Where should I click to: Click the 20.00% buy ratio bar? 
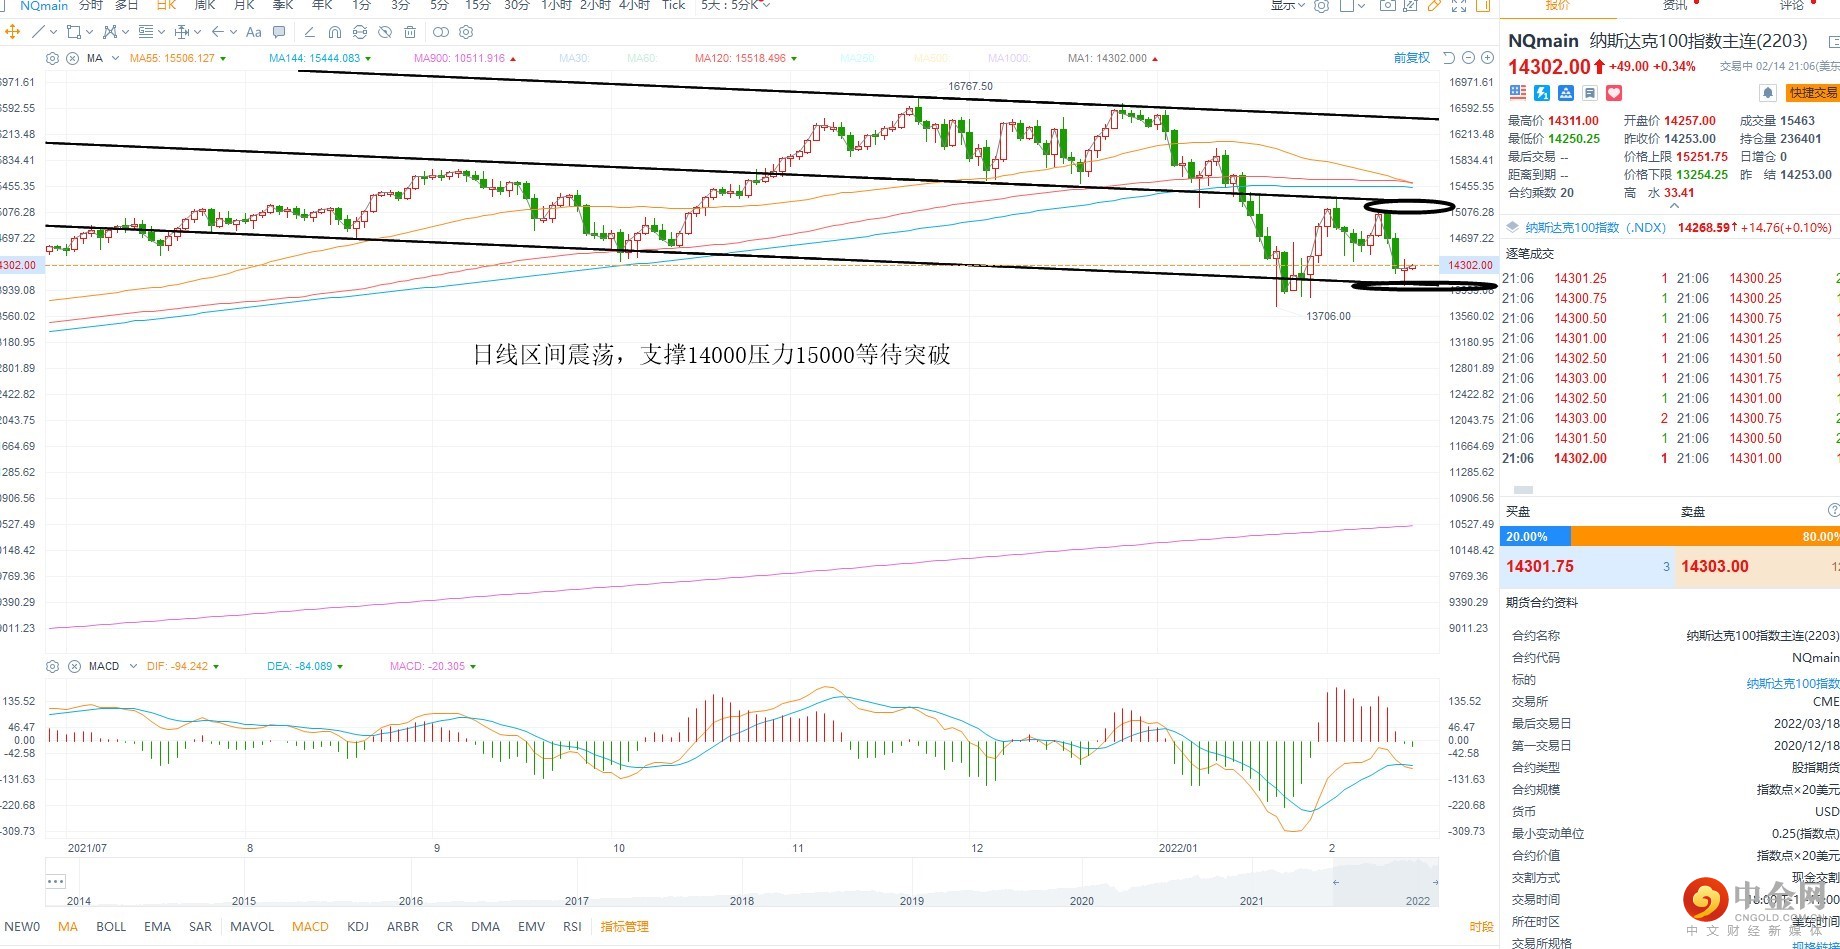pos(1535,537)
